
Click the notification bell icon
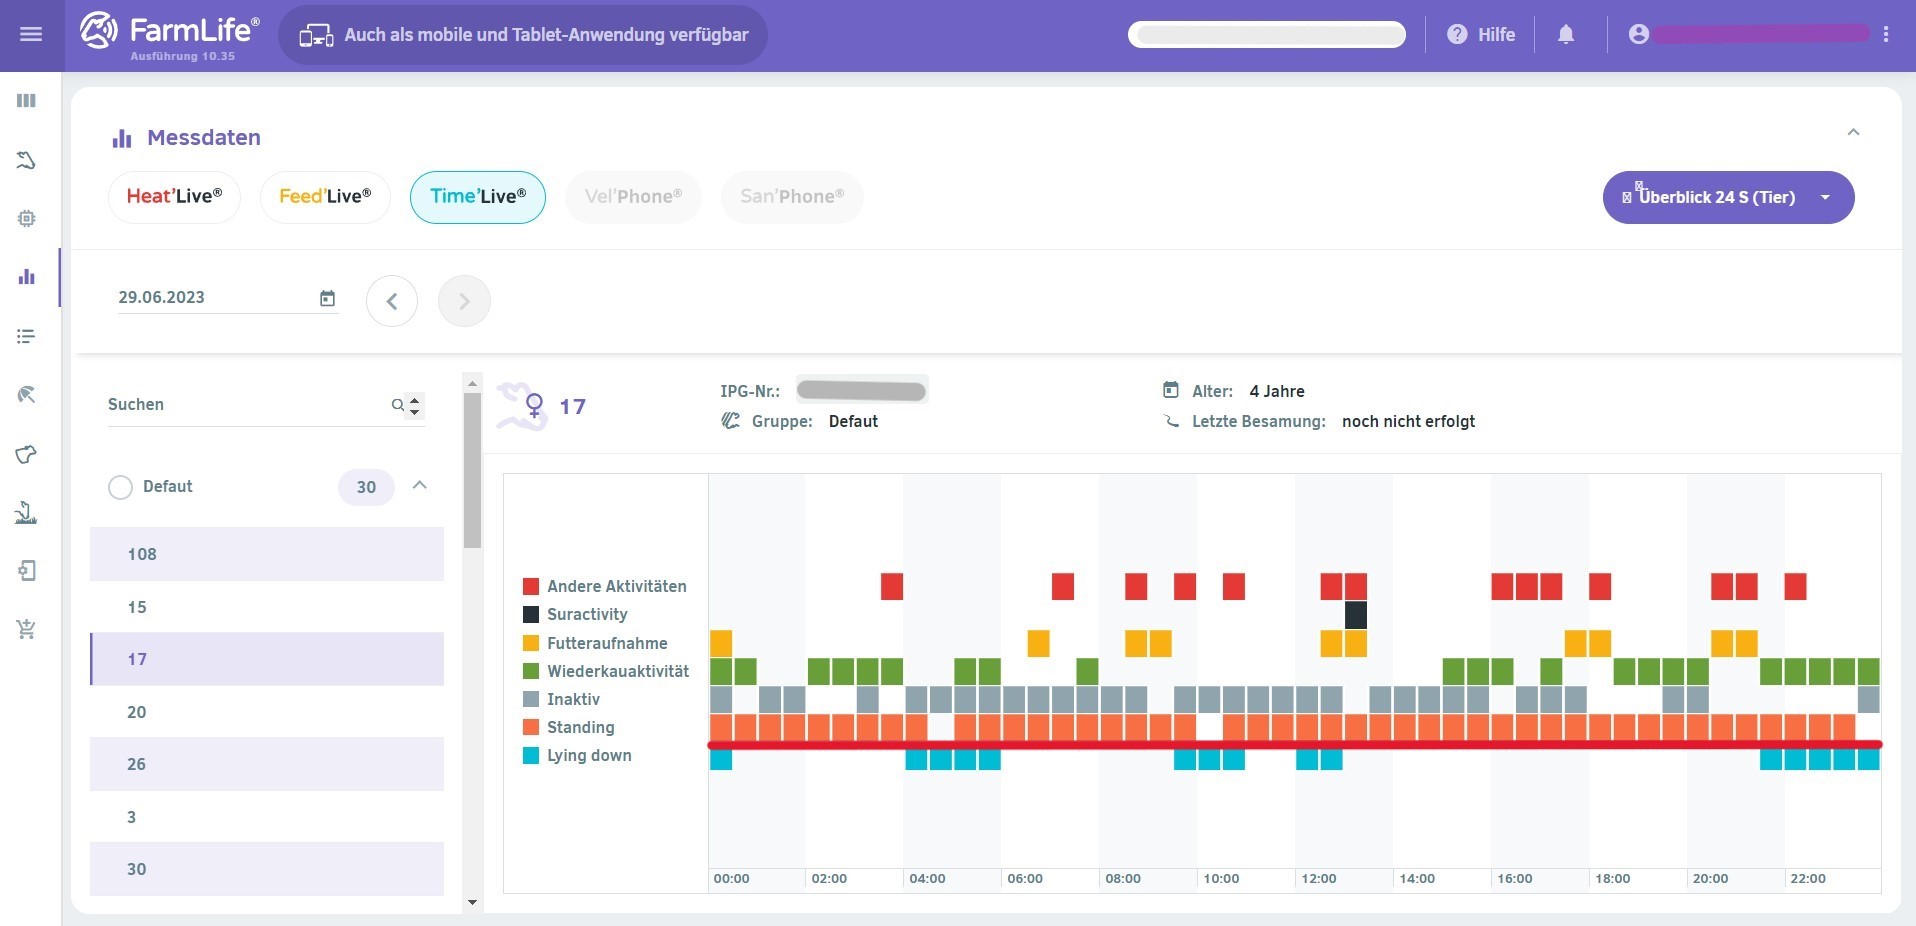1566,35
